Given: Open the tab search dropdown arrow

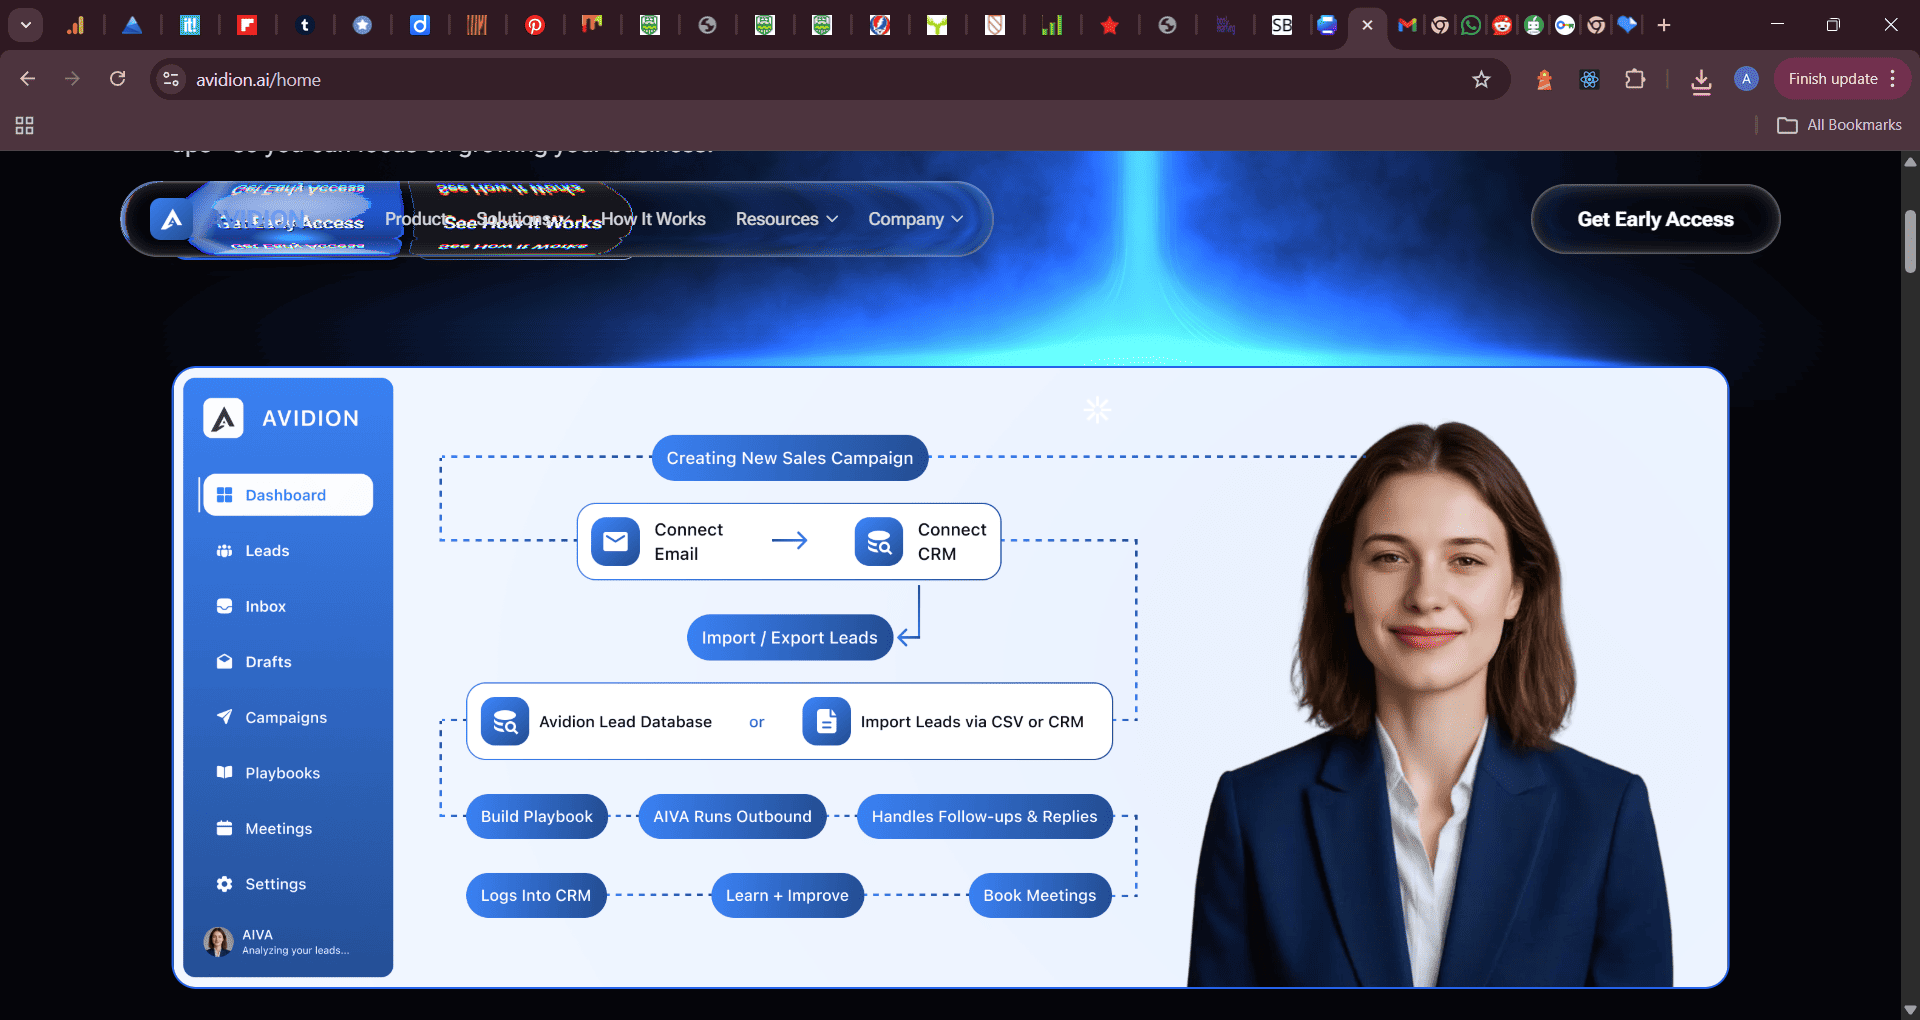Looking at the screenshot, I should point(26,25).
